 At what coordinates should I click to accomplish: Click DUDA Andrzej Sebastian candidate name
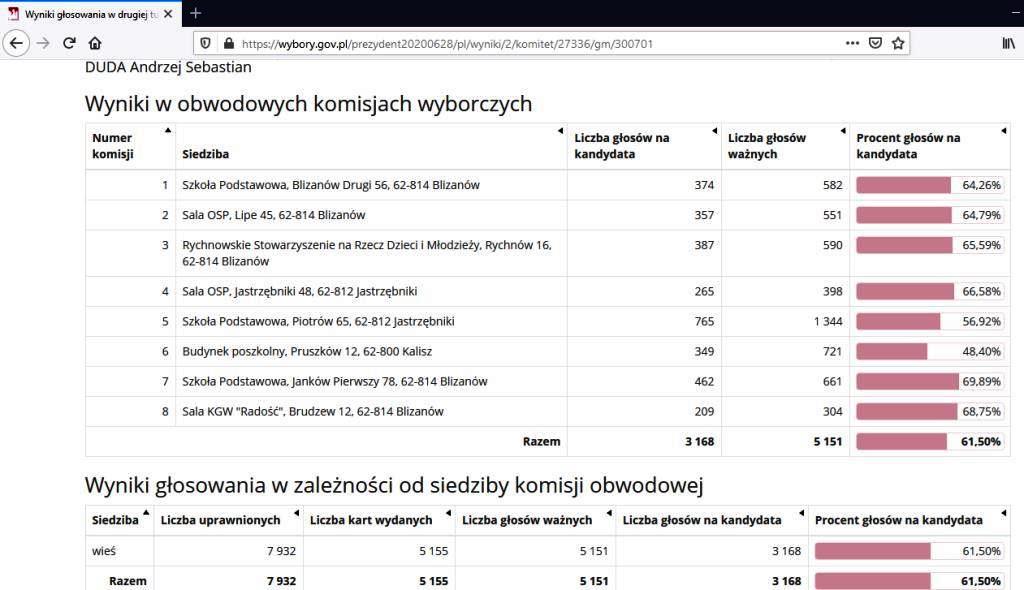point(168,67)
